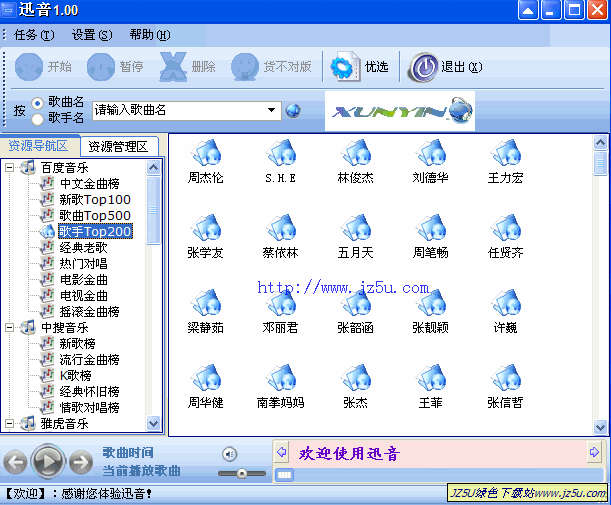The image size is (611, 505).
Task: Switch to the 资源管理区 tab
Action: (x=118, y=147)
